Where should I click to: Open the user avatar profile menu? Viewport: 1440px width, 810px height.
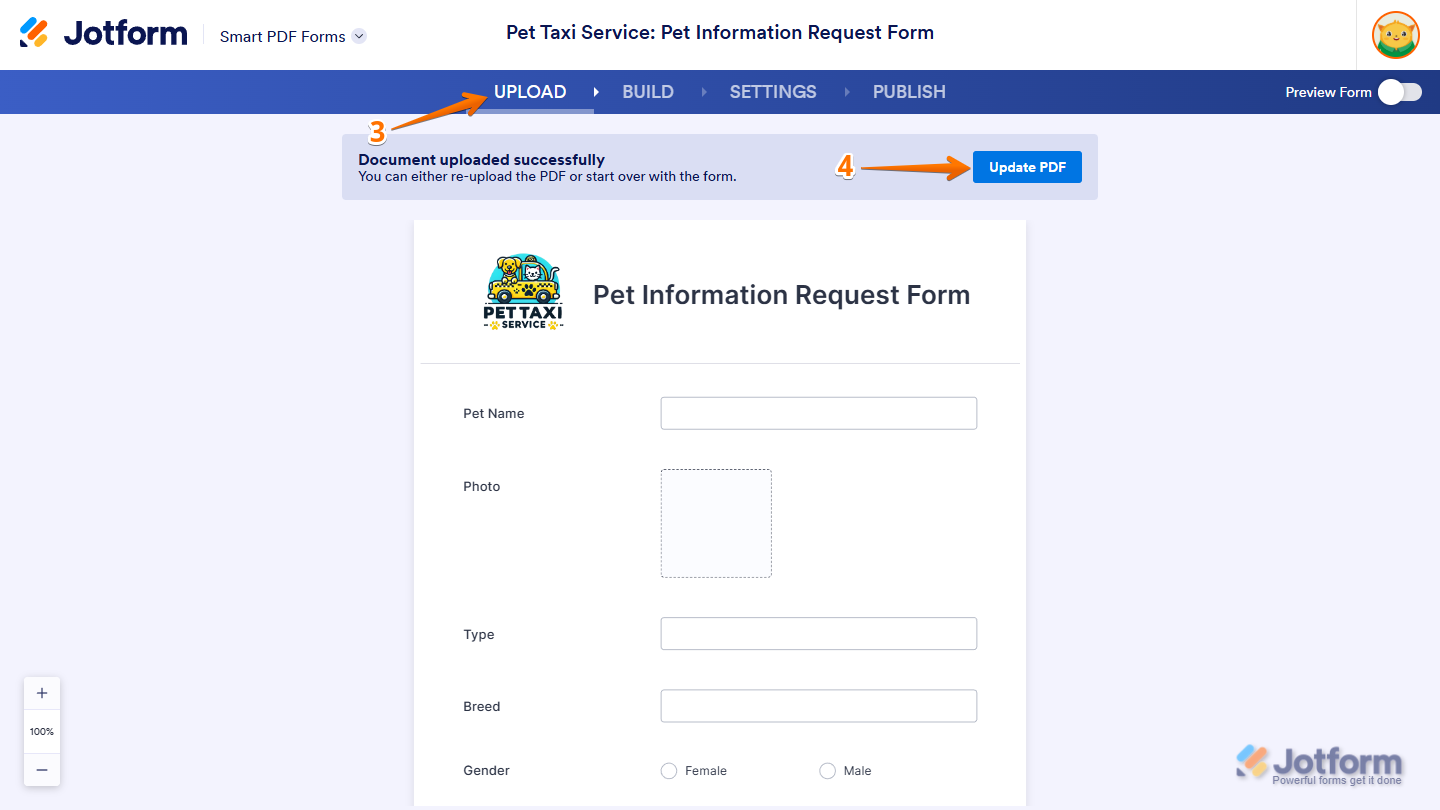pos(1396,35)
